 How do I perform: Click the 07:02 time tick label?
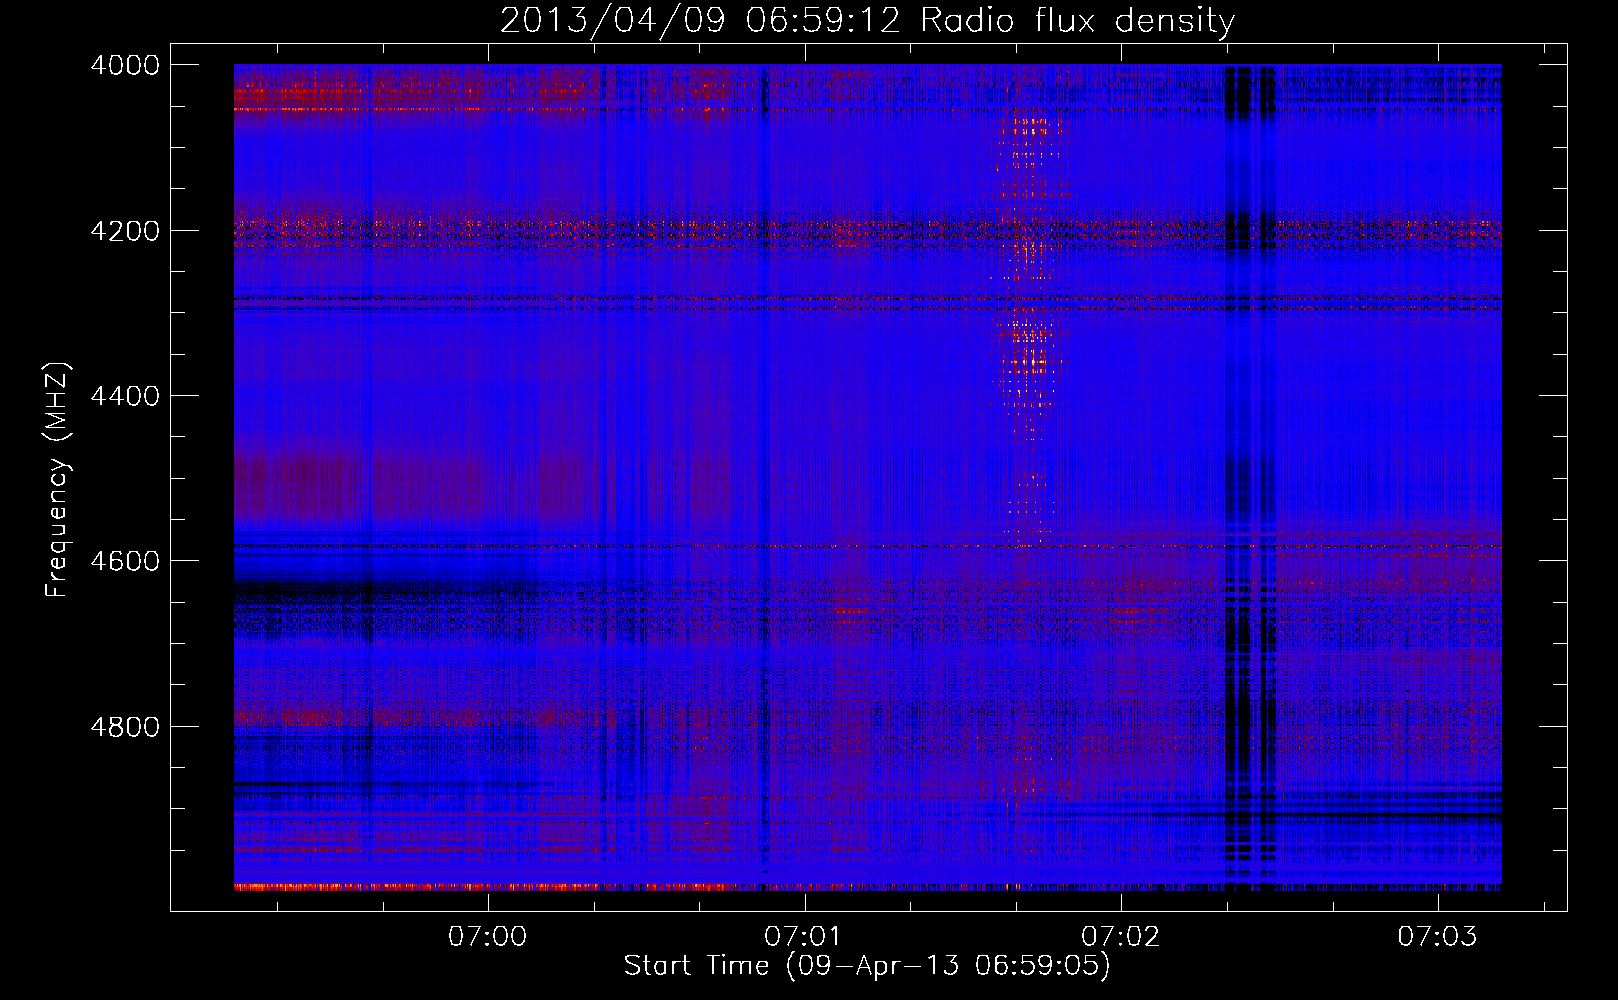click(x=1121, y=936)
